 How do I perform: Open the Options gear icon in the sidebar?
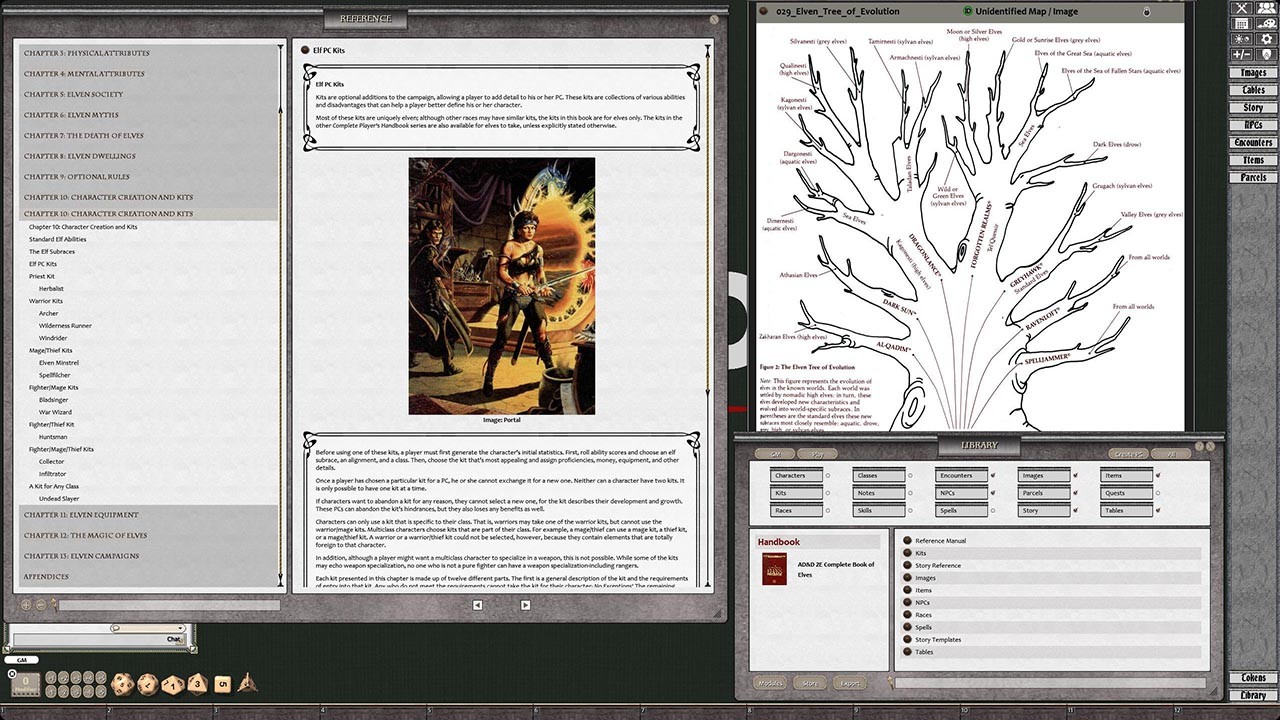point(1266,38)
